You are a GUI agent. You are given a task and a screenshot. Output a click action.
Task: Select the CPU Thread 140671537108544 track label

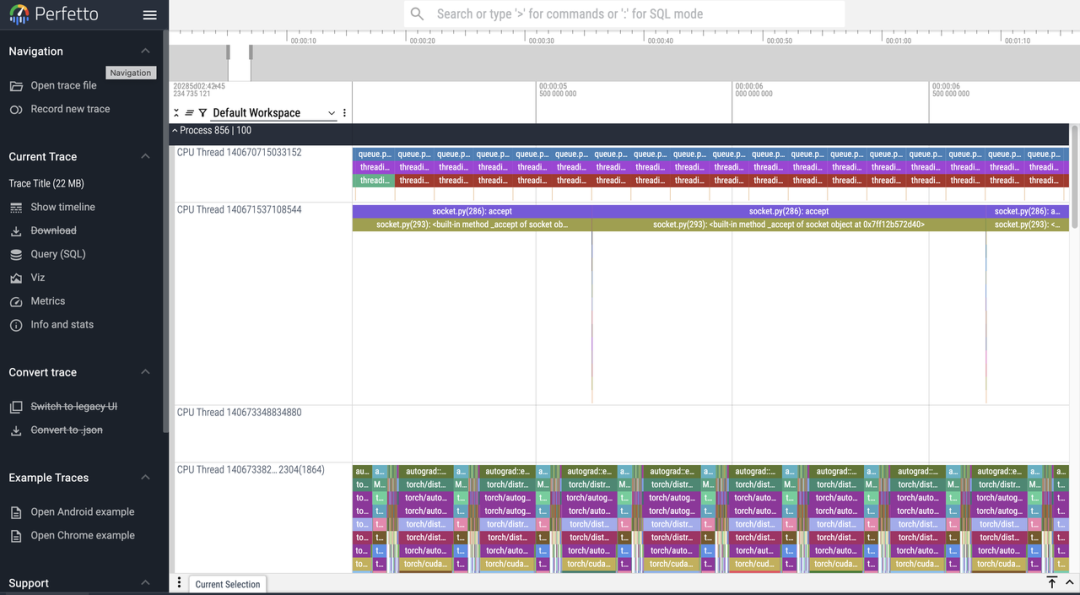[239, 209]
